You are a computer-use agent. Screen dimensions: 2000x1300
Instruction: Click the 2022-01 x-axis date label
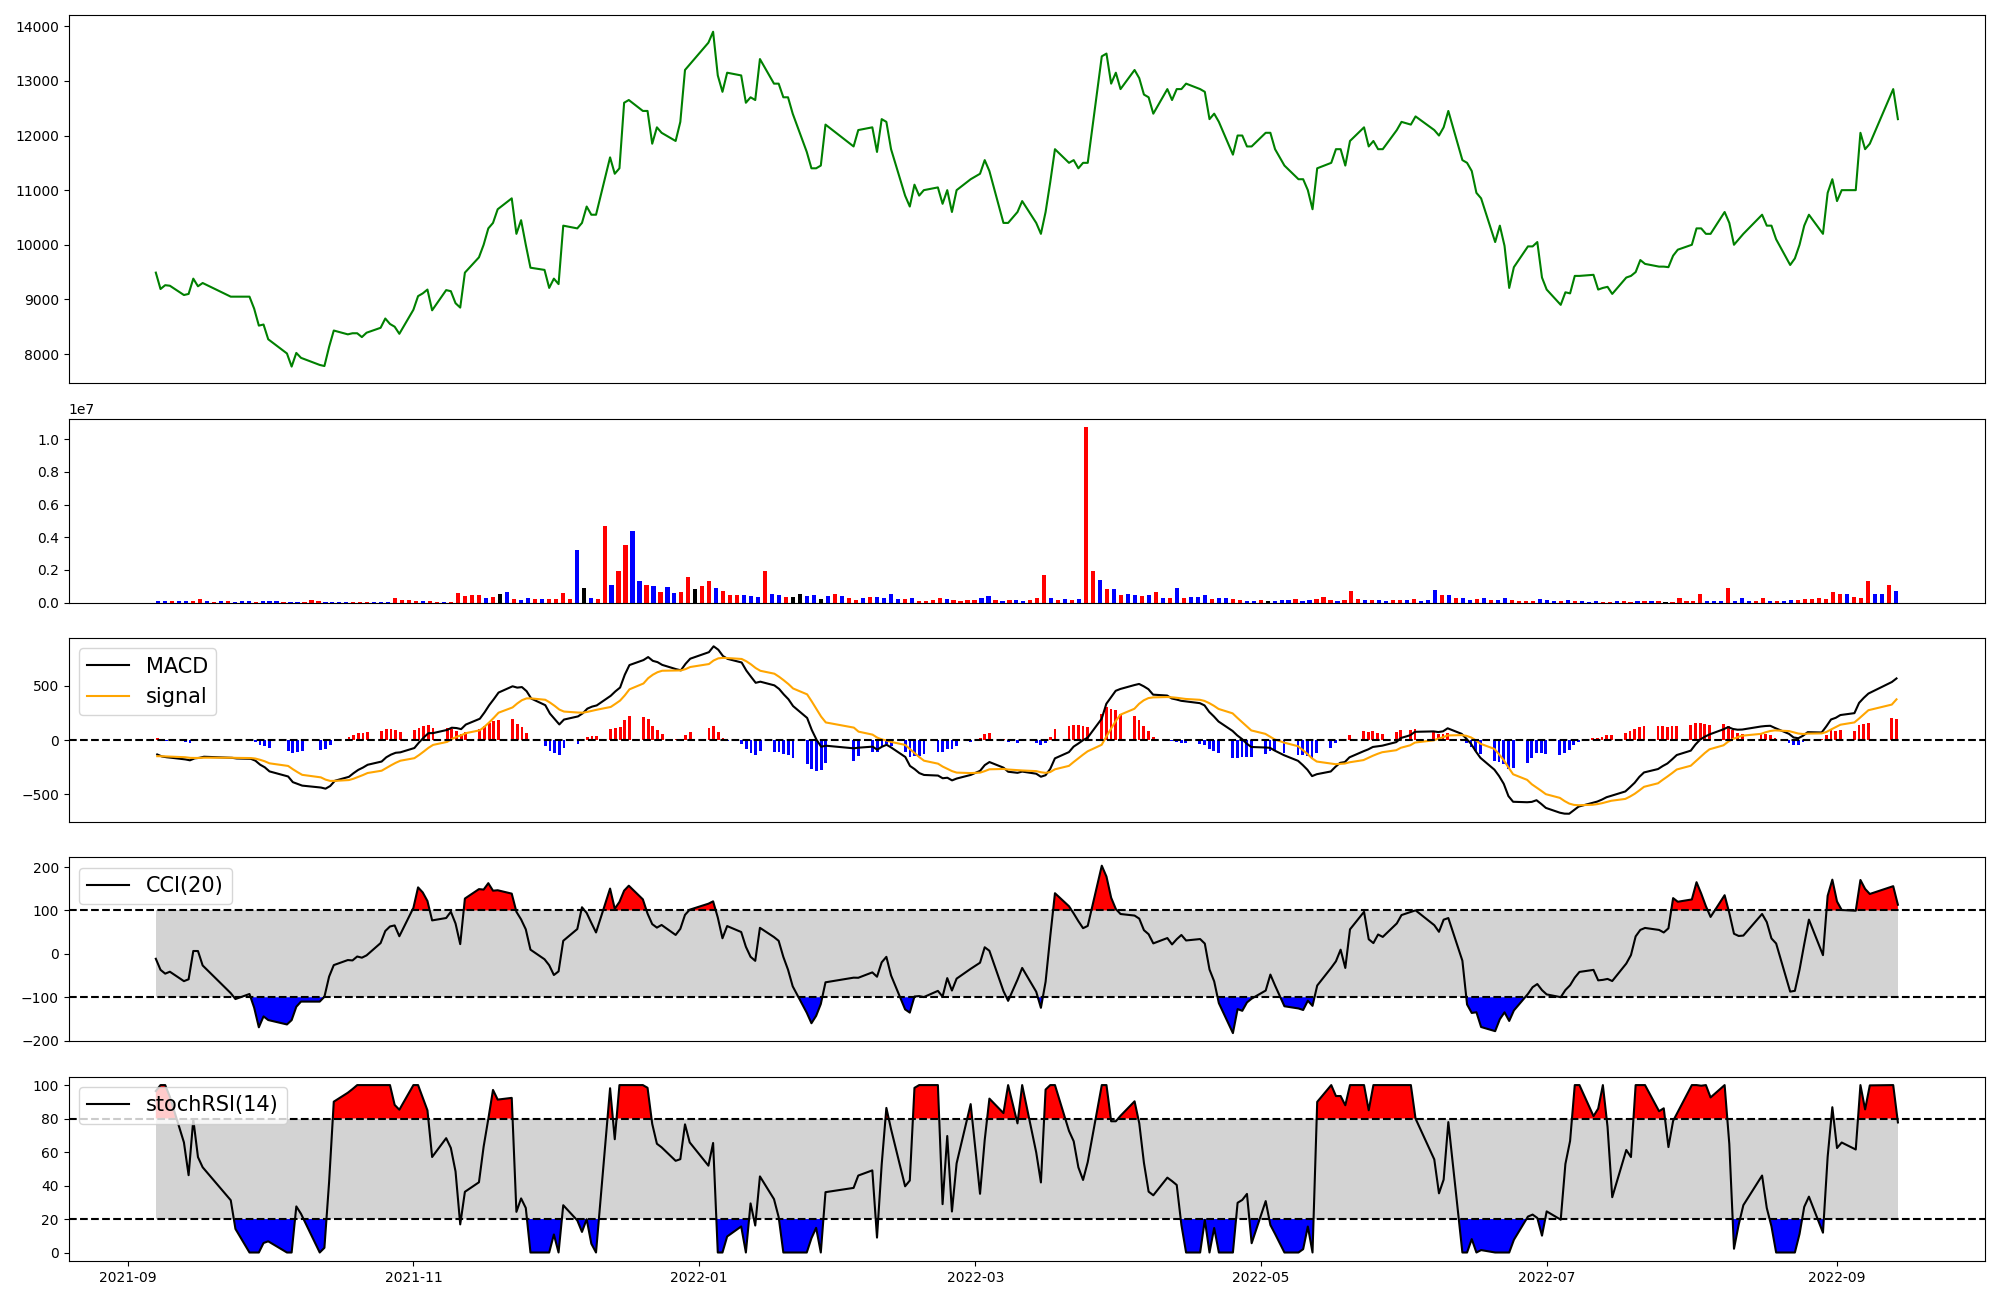[698, 1277]
